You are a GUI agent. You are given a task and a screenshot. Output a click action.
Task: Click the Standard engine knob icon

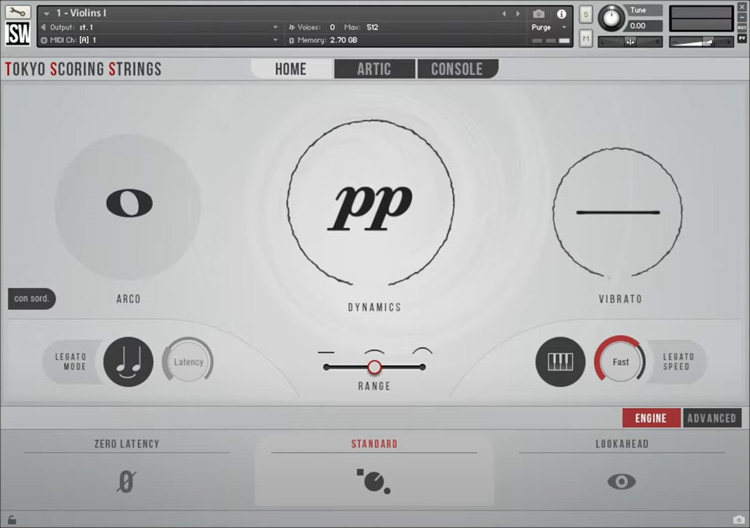coord(374,481)
